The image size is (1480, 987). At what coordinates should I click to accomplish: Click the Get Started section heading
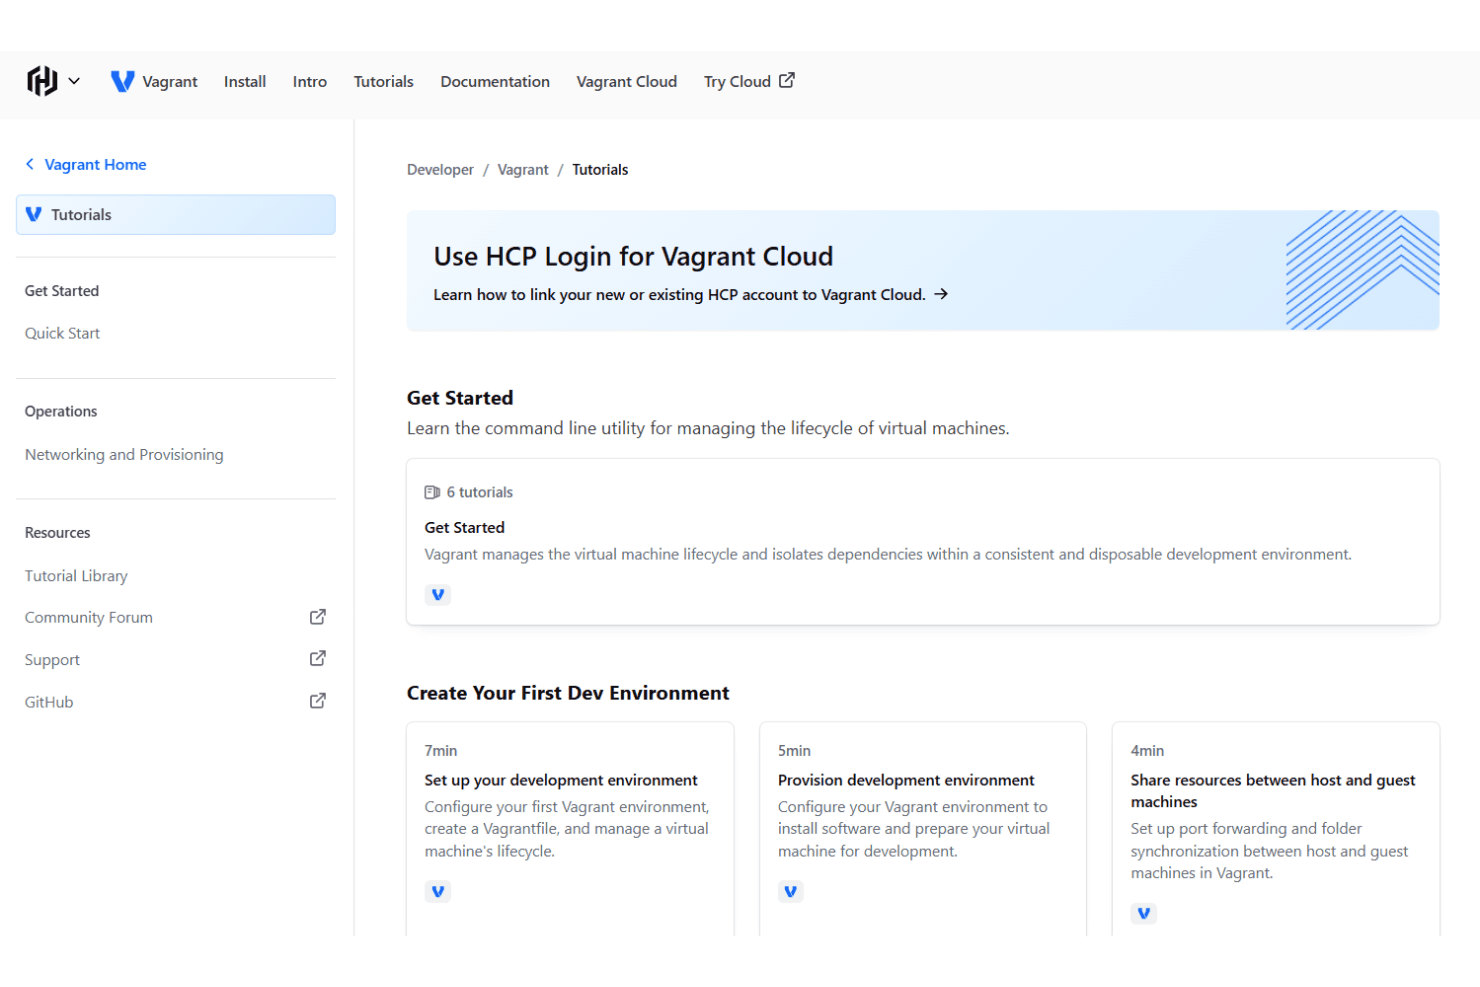(x=460, y=398)
